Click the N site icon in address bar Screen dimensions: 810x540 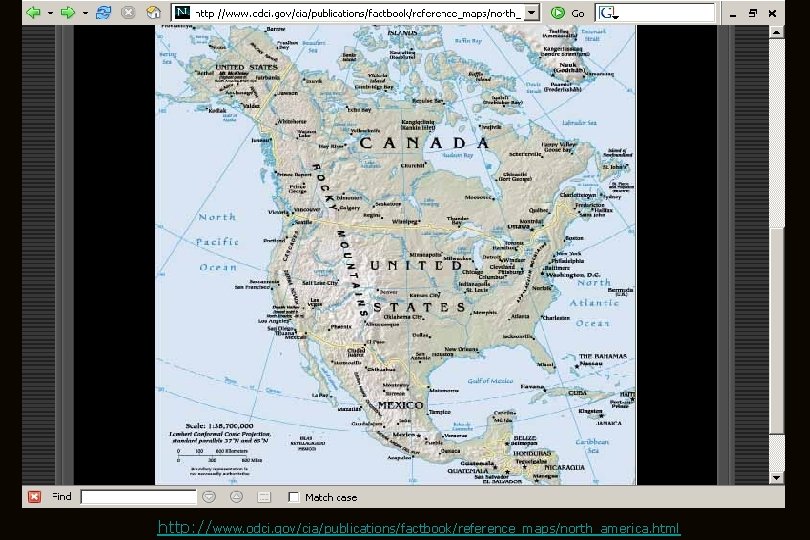[182, 12]
